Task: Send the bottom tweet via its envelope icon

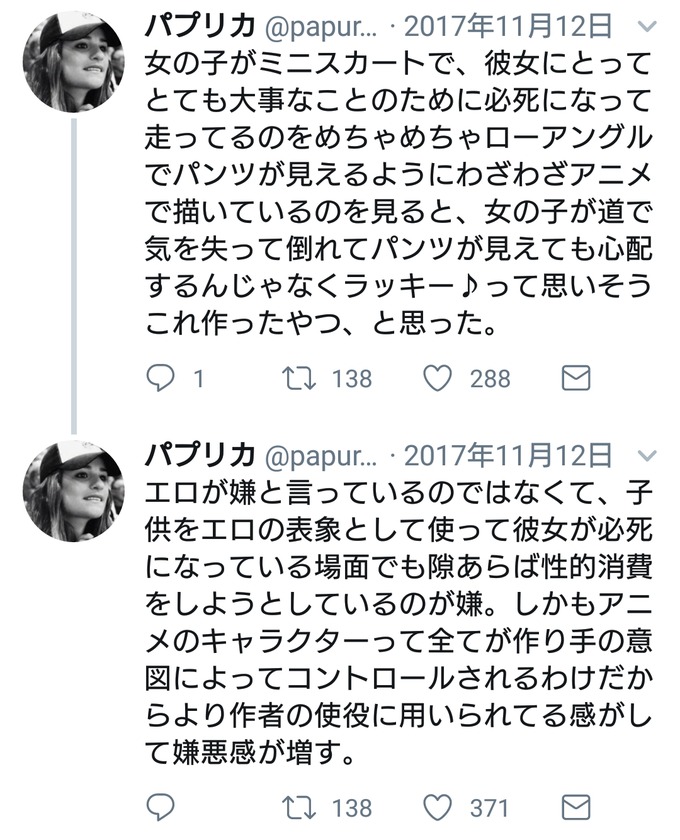Action: pos(575,807)
